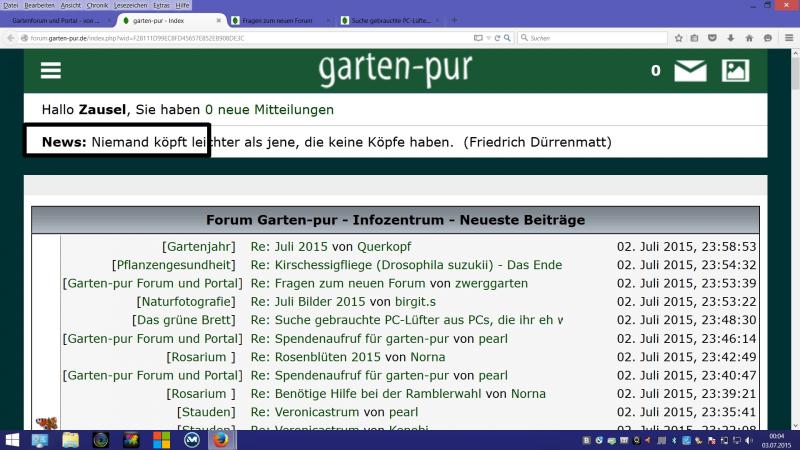Open the Firefox downloads arrow
This screenshot has height=450, width=800.
[729, 38]
